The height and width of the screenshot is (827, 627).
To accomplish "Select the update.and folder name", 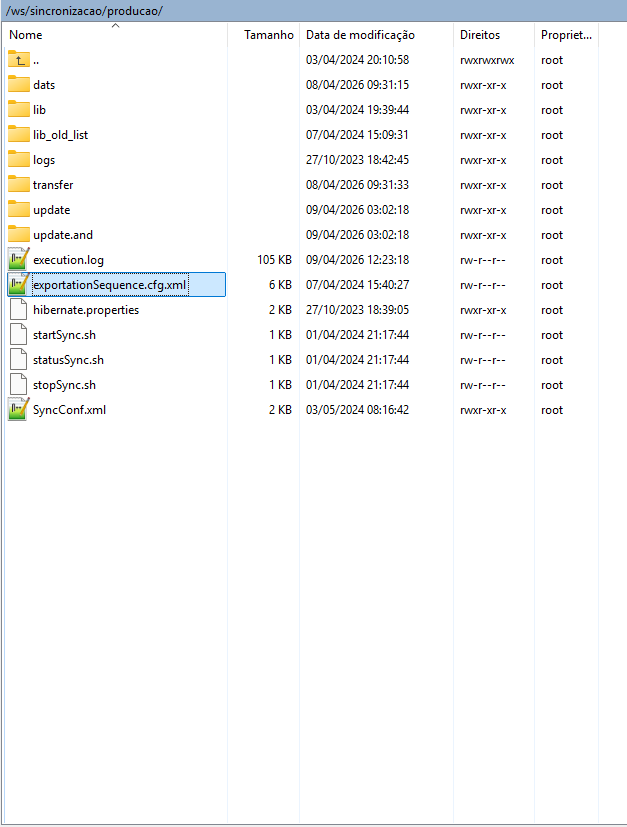I will pyautogui.click(x=63, y=235).
